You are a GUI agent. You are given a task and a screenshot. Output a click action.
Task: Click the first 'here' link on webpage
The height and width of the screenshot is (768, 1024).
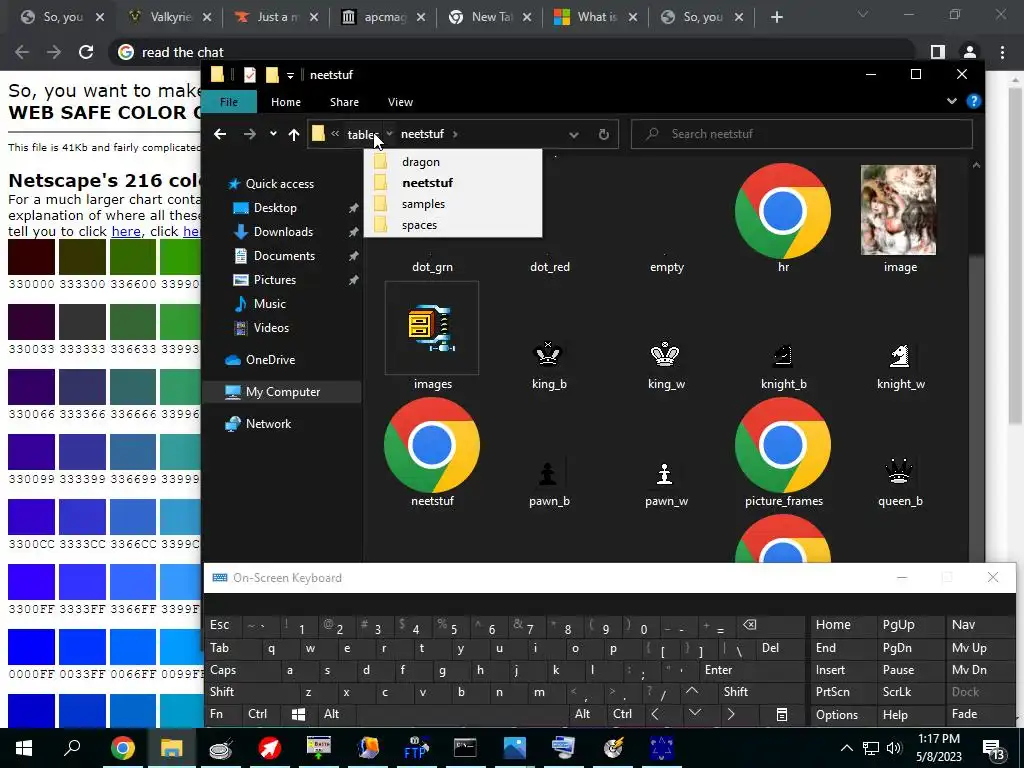pos(126,231)
